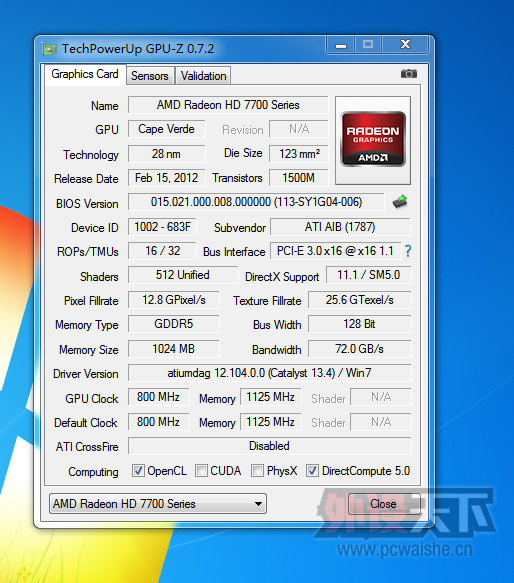Click the GPU-Z title bar app icon
This screenshot has width=514, height=583.
coord(49,49)
